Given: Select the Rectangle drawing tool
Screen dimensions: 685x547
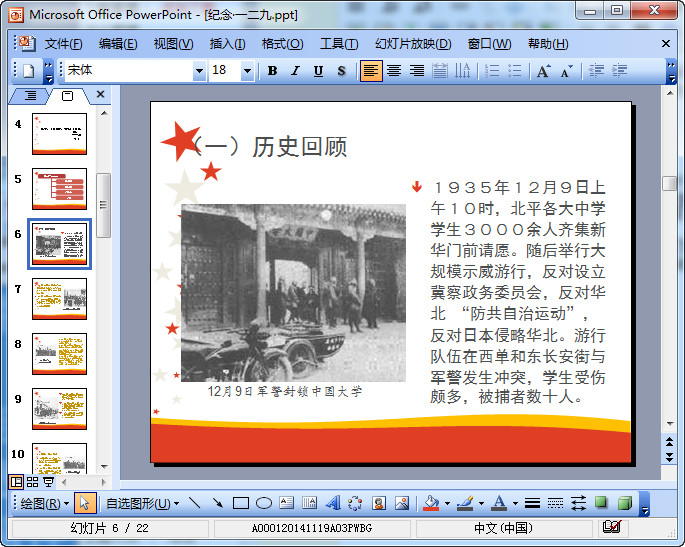Looking at the screenshot, I should coord(241,503).
